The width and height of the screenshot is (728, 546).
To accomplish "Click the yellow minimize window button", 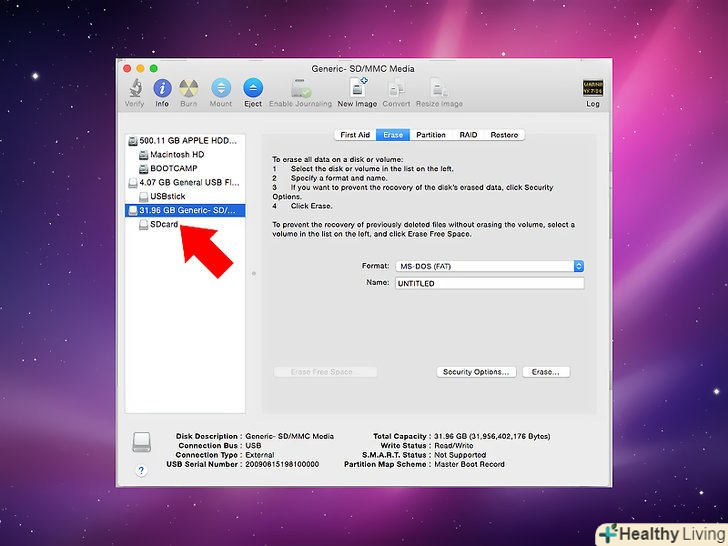I will [140, 69].
